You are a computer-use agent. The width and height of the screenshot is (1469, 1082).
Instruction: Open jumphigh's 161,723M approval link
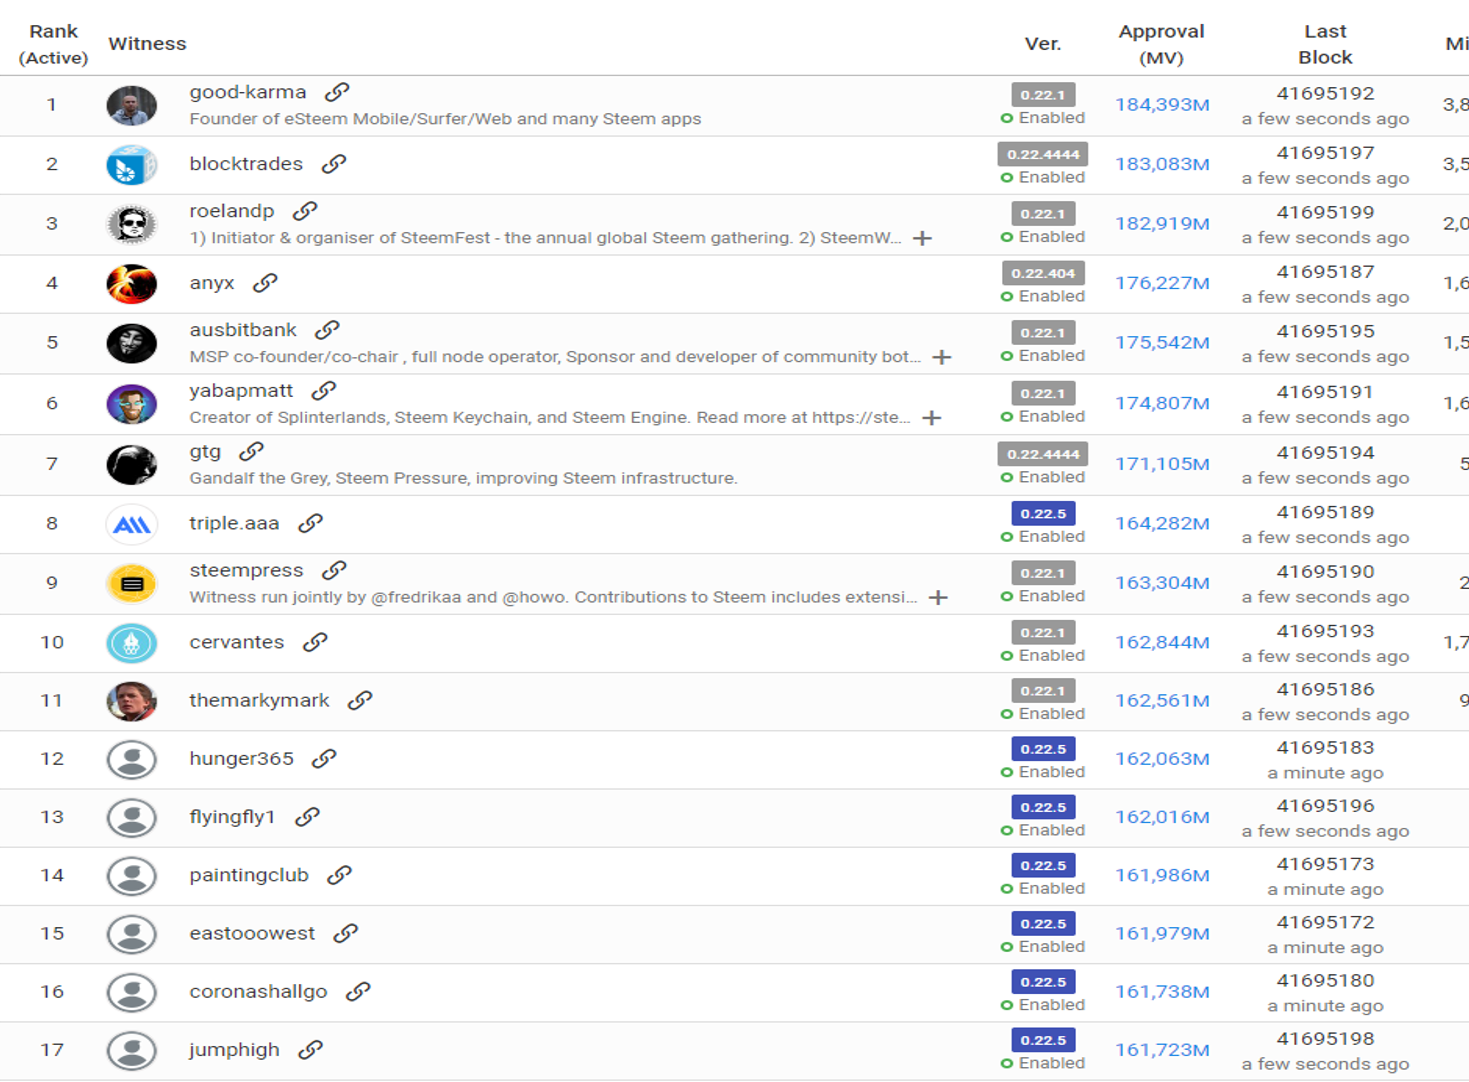pyautogui.click(x=1162, y=1050)
